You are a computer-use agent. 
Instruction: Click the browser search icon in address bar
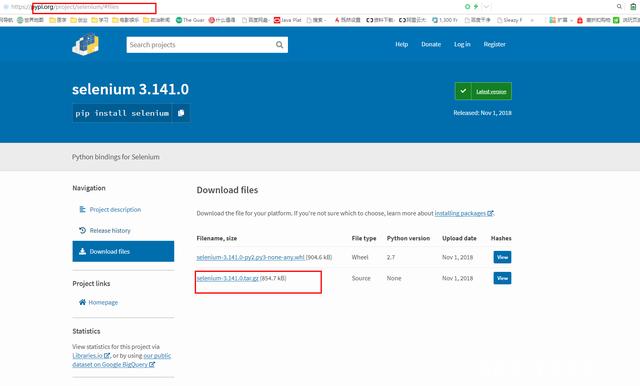point(619,7)
